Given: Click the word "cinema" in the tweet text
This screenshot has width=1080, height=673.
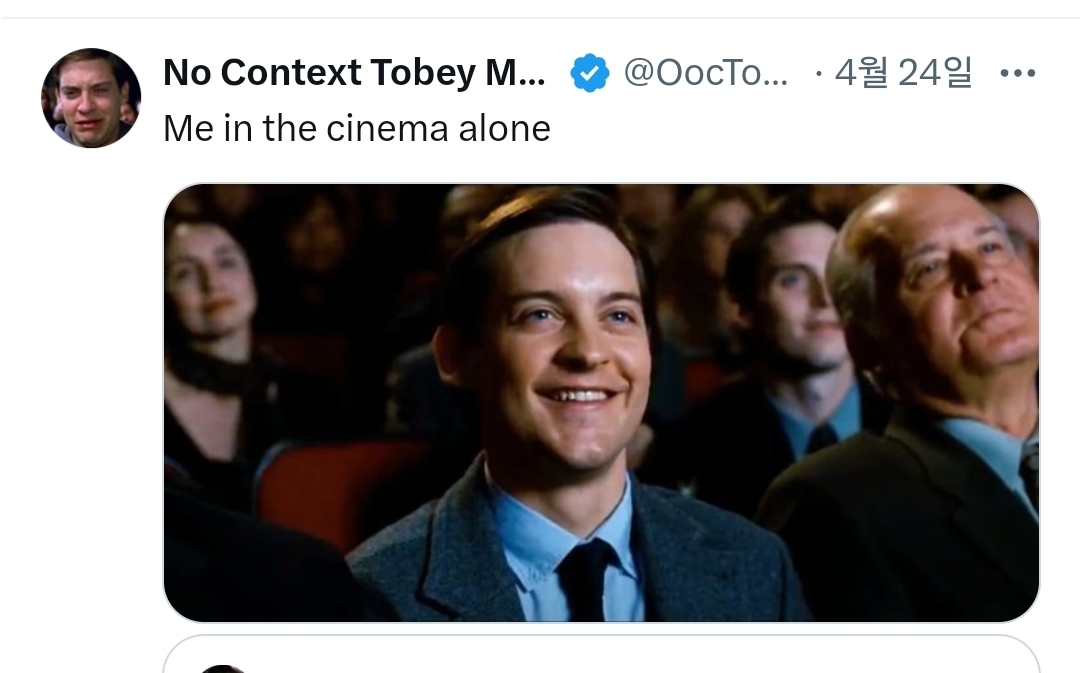Looking at the screenshot, I should [x=387, y=129].
